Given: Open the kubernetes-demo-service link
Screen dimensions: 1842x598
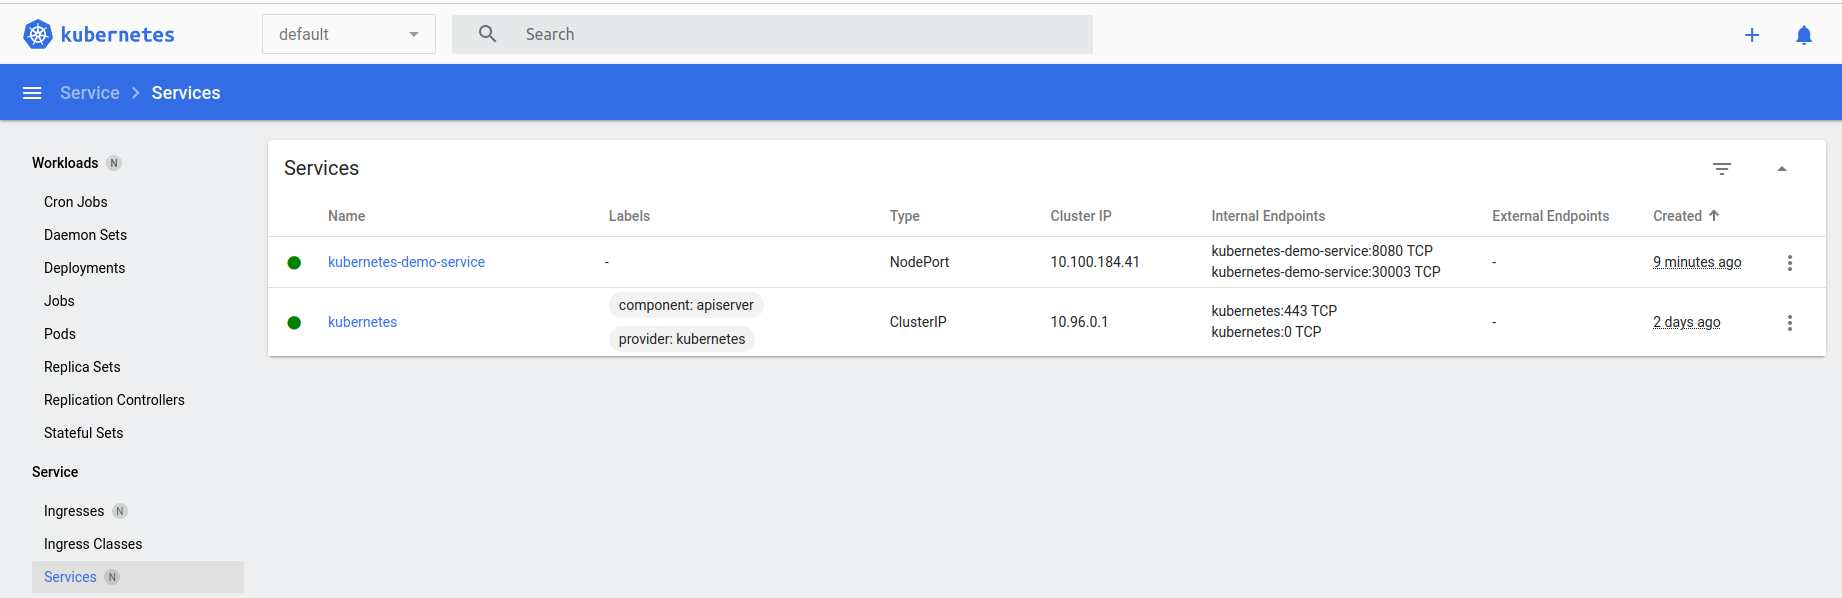Looking at the screenshot, I should 406,262.
